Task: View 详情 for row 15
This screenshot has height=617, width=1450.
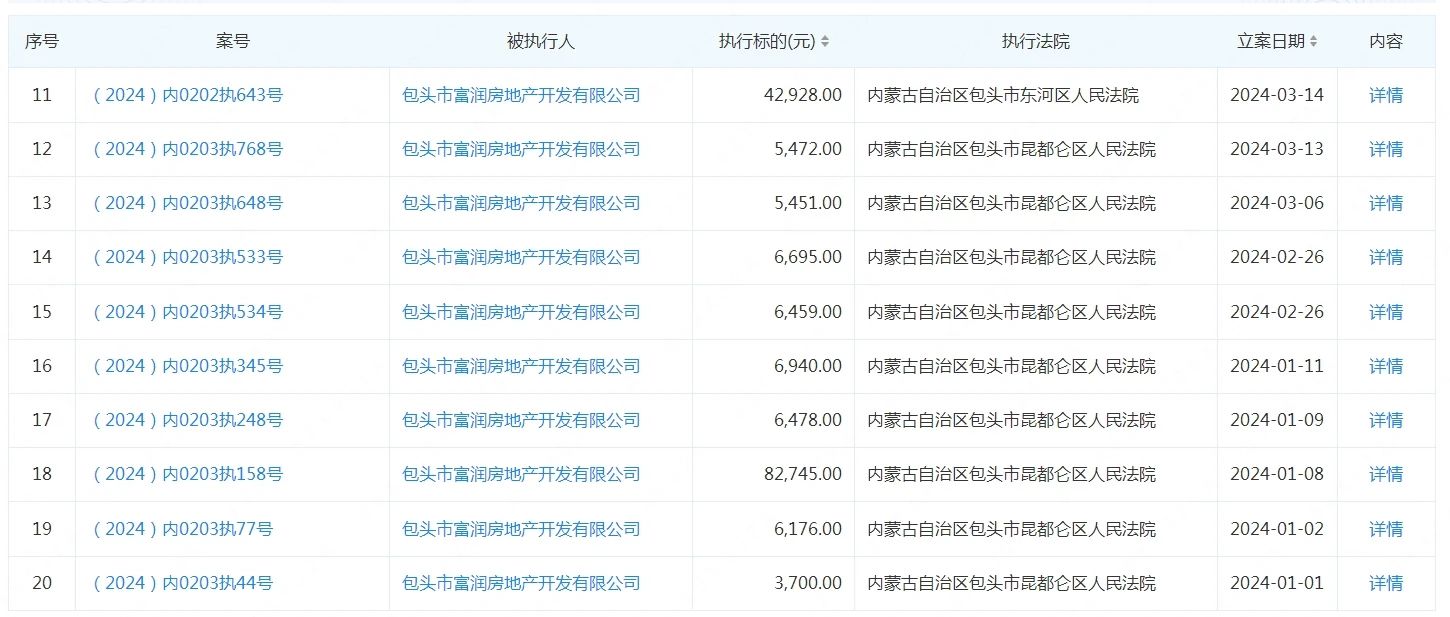Action: pos(1386,312)
